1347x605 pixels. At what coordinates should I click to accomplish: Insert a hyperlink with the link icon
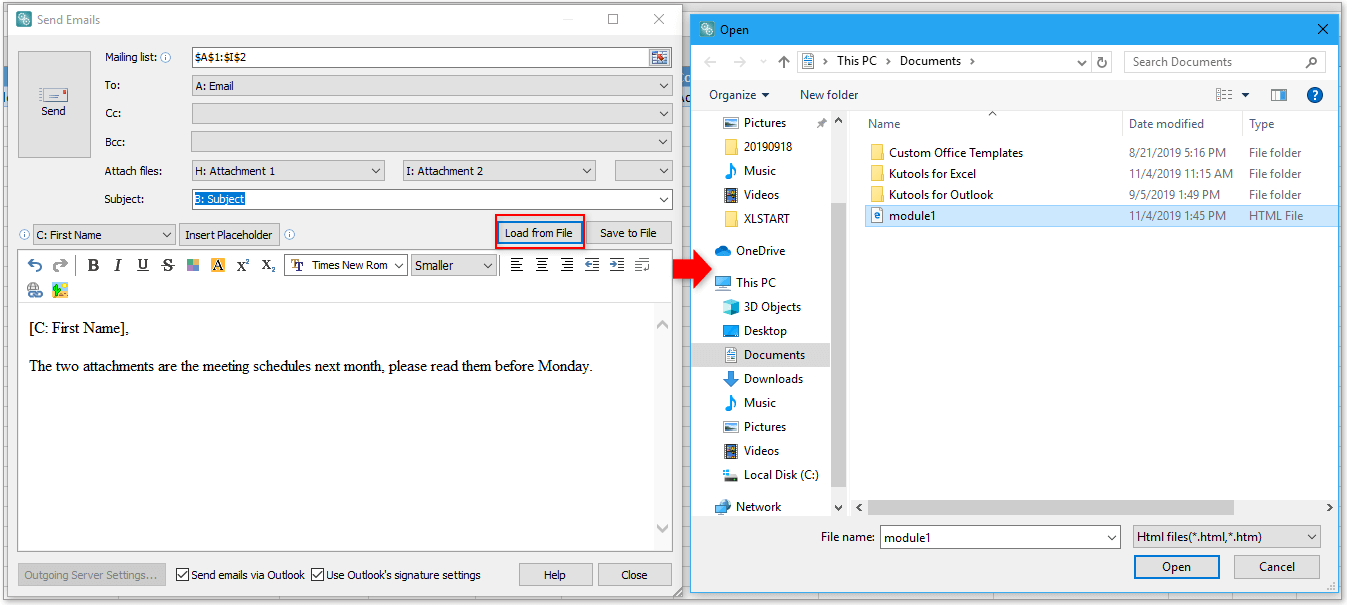pos(35,290)
